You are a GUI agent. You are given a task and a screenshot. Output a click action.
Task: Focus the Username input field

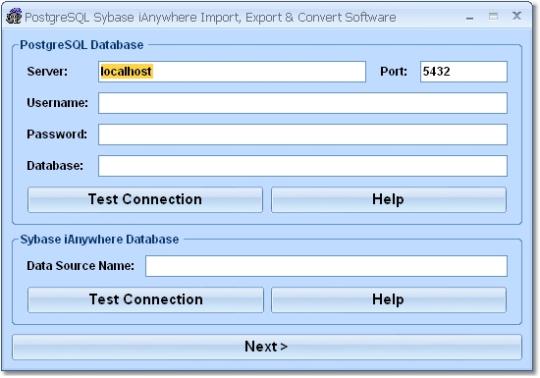point(303,103)
